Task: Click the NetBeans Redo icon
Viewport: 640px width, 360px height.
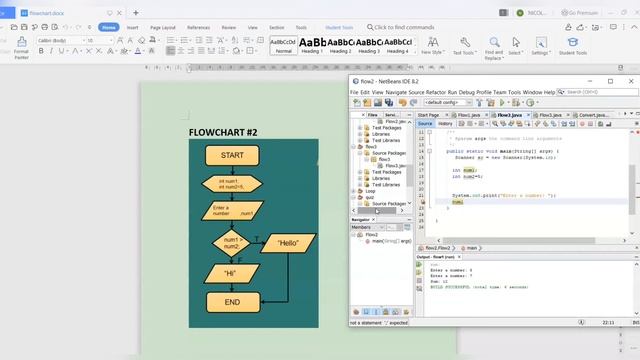Action: (413, 102)
